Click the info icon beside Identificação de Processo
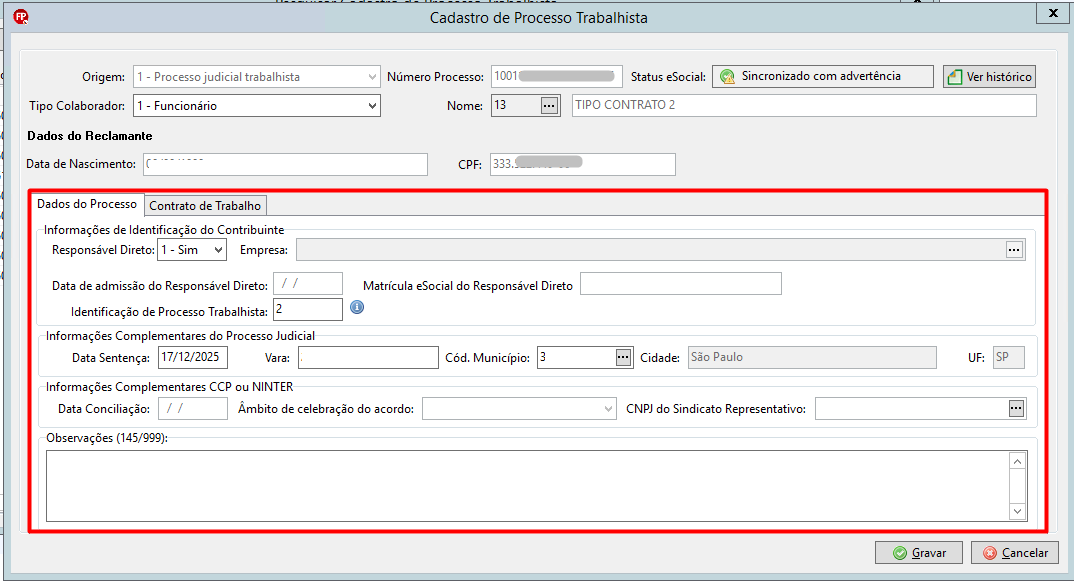 click(x=357, y=307)
